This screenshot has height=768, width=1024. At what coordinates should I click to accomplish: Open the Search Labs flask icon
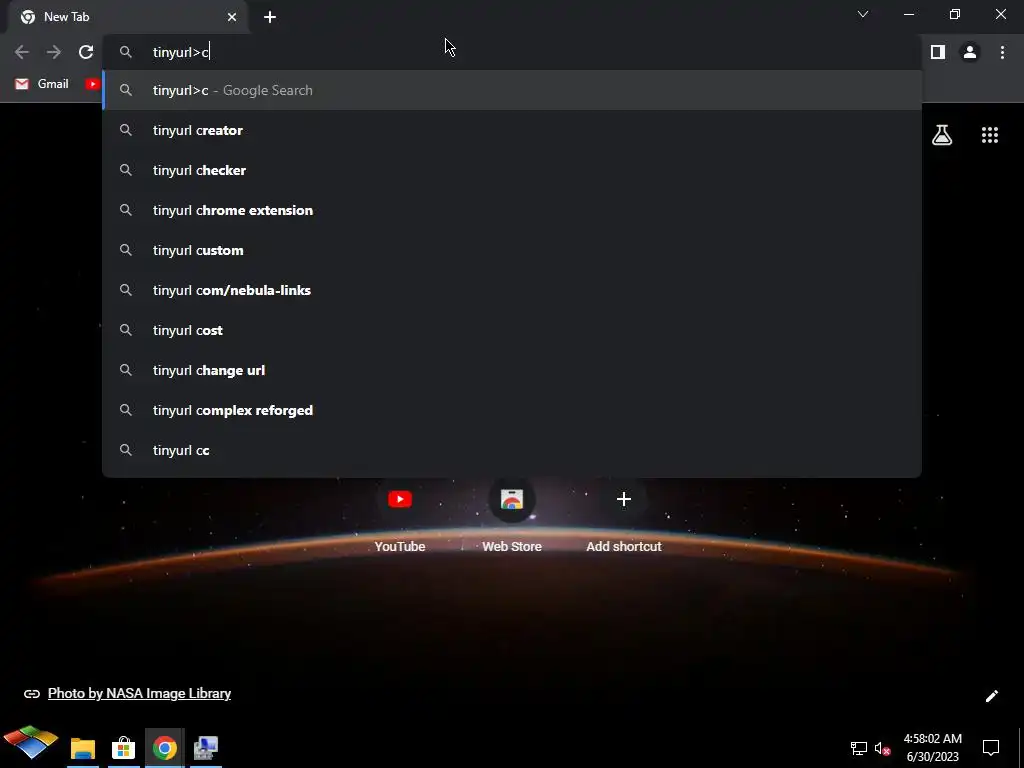click(x=942, y=135)
